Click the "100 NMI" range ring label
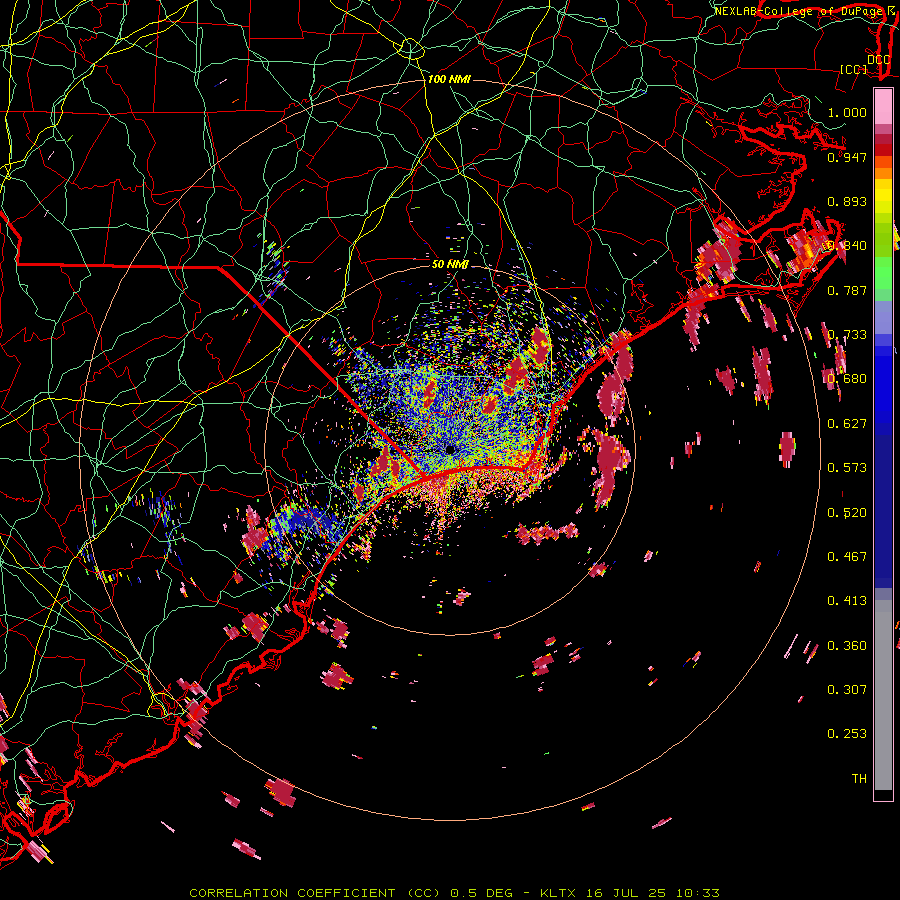The width and height of the screenshot is (900, 900). (449, 79)
